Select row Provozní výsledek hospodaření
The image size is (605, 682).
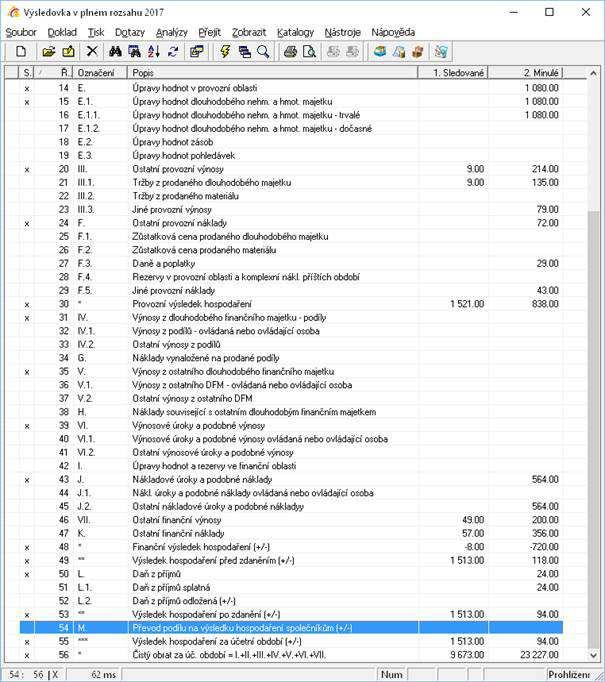click(291, 304)
